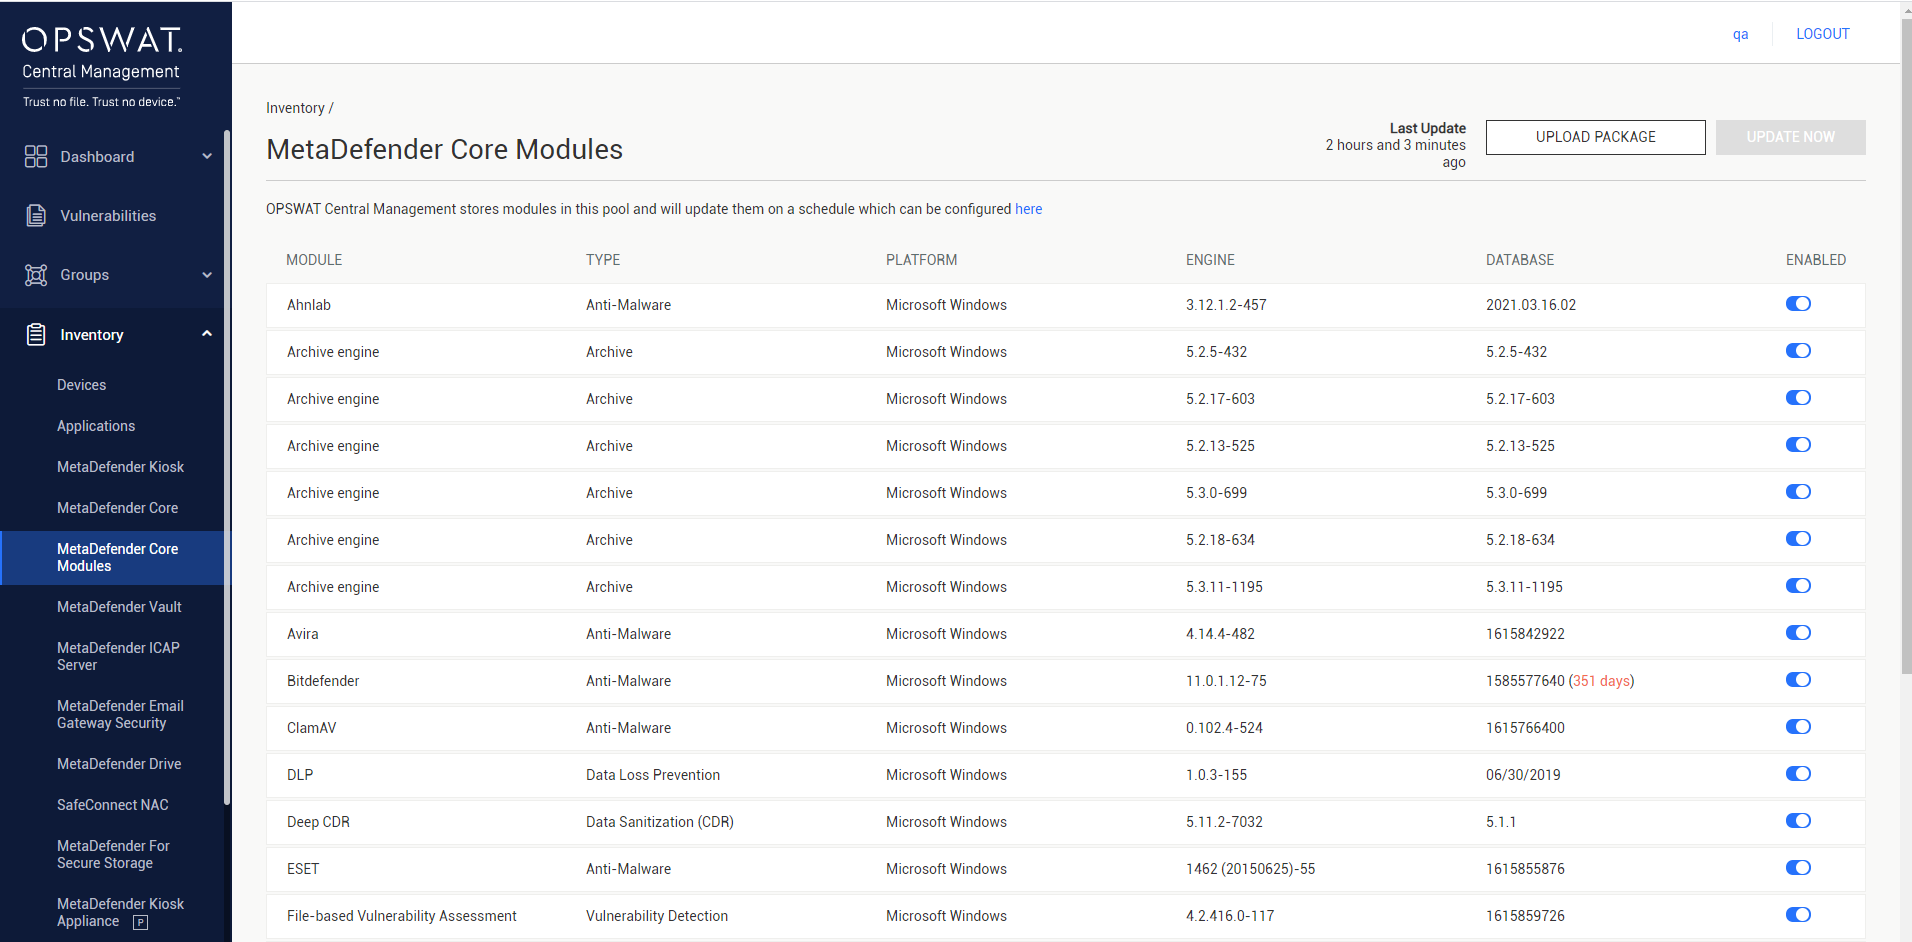
Task: Open Applications in the sidebar
Action: coord(96,426)
